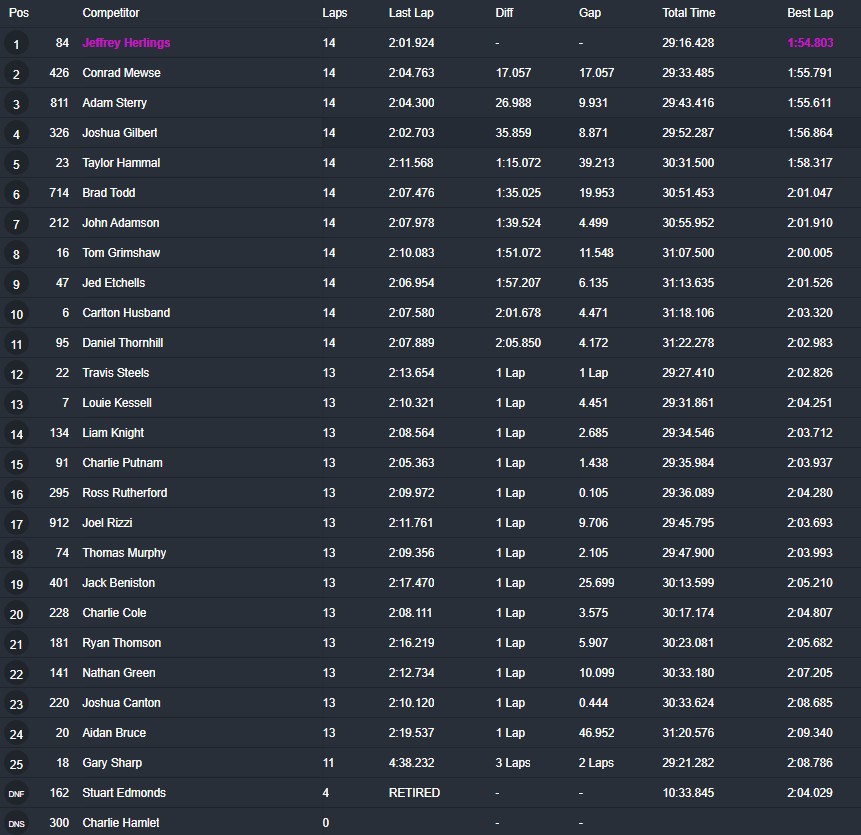Click best lap 2:00.005
The image size is (861, 835).
tap(810, 253)
